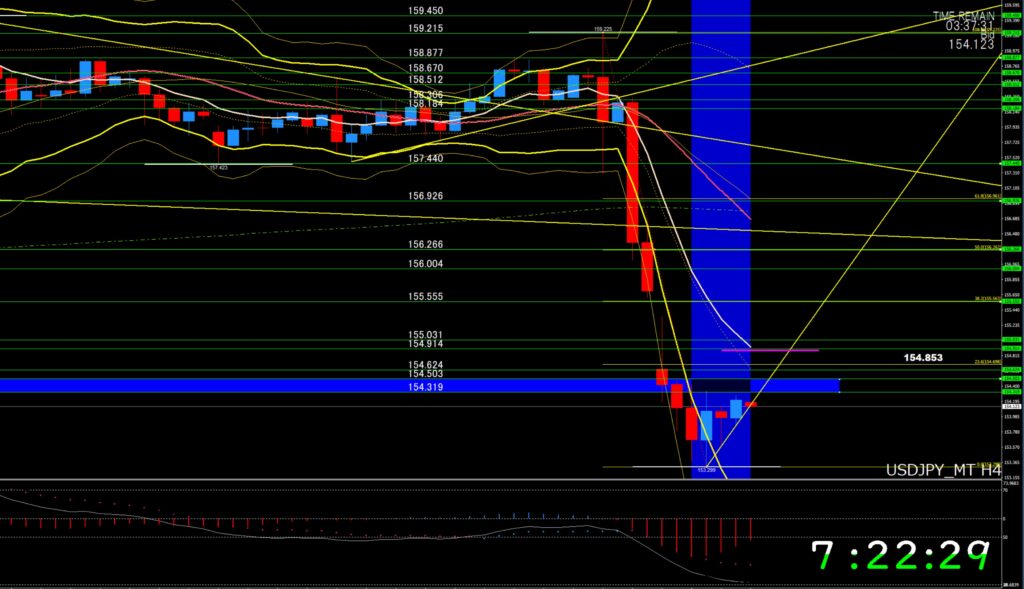Click the Bid price 154.123 readout
1024x589 pixels.
point(971,44)
